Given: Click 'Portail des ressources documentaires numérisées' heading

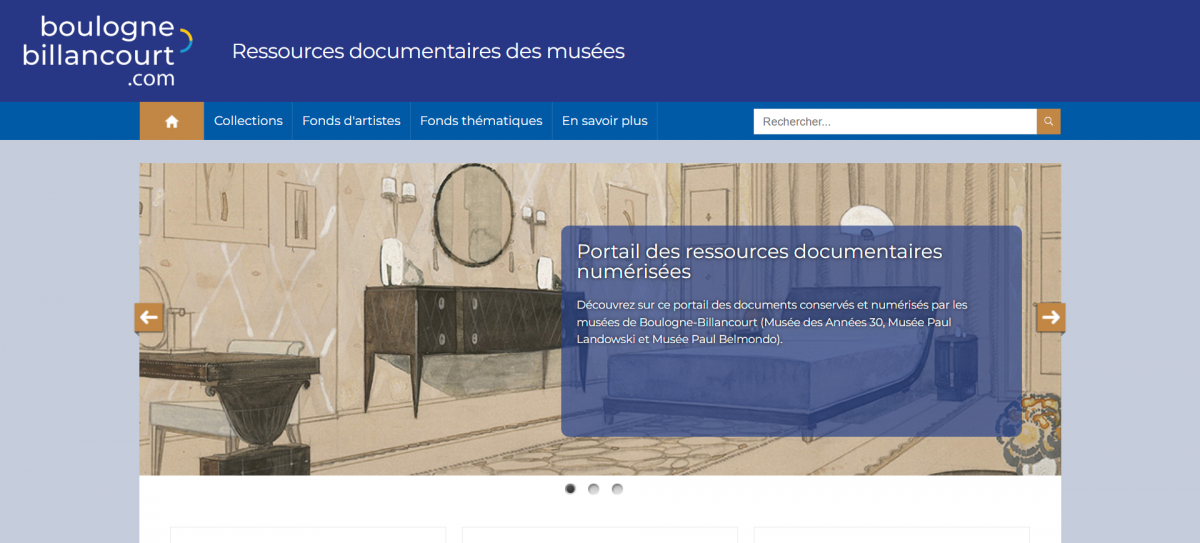Looking at the screenshot, I should point(760,261).
